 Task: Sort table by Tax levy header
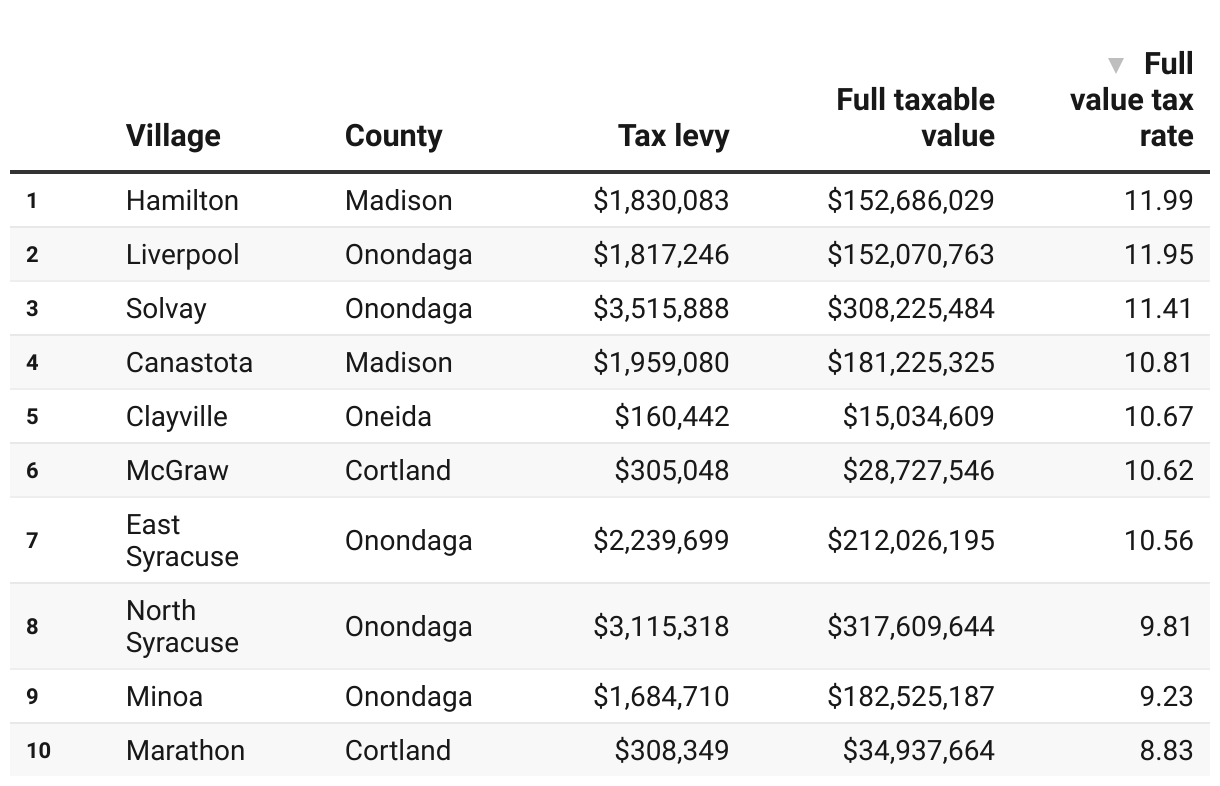(x=673, y=136)
